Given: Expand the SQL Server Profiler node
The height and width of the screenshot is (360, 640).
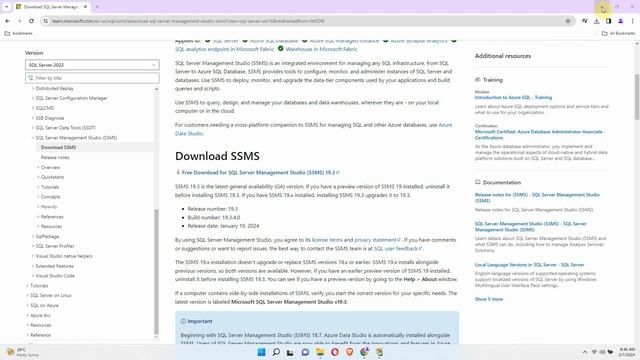Looking at the screenshot, I should click(33, 246).
